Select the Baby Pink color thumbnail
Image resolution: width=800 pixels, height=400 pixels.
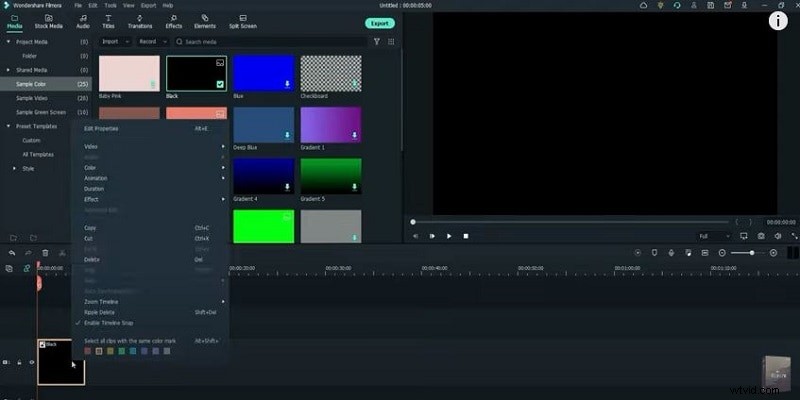129,73
